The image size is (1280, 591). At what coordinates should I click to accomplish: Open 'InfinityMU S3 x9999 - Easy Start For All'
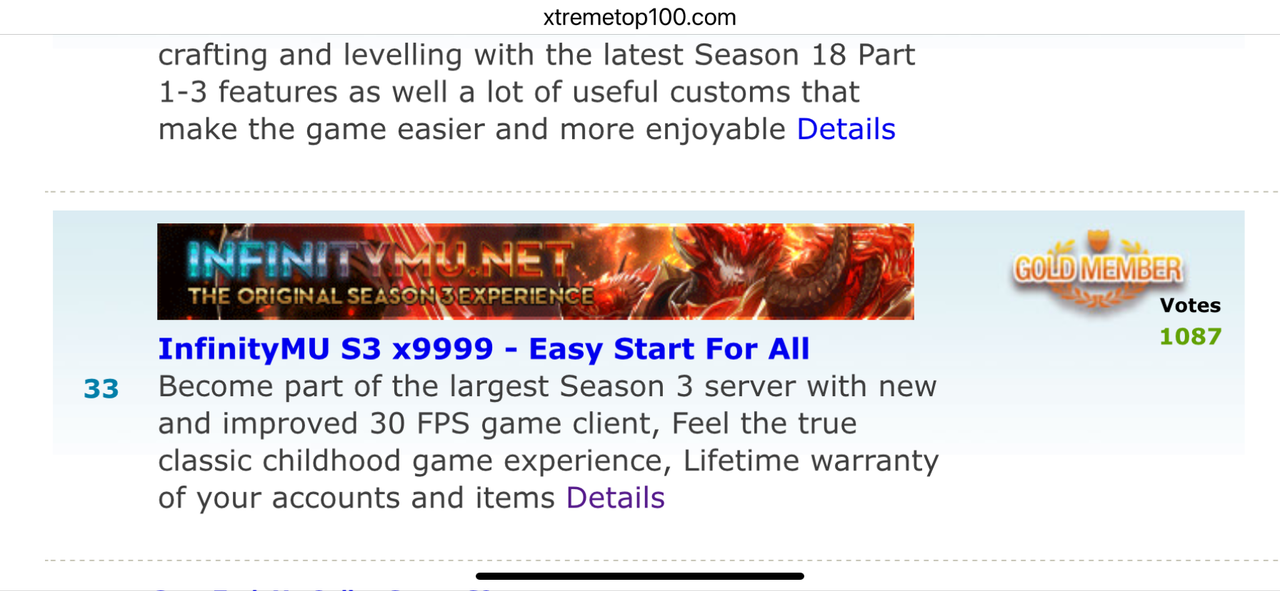click(484, 349)
